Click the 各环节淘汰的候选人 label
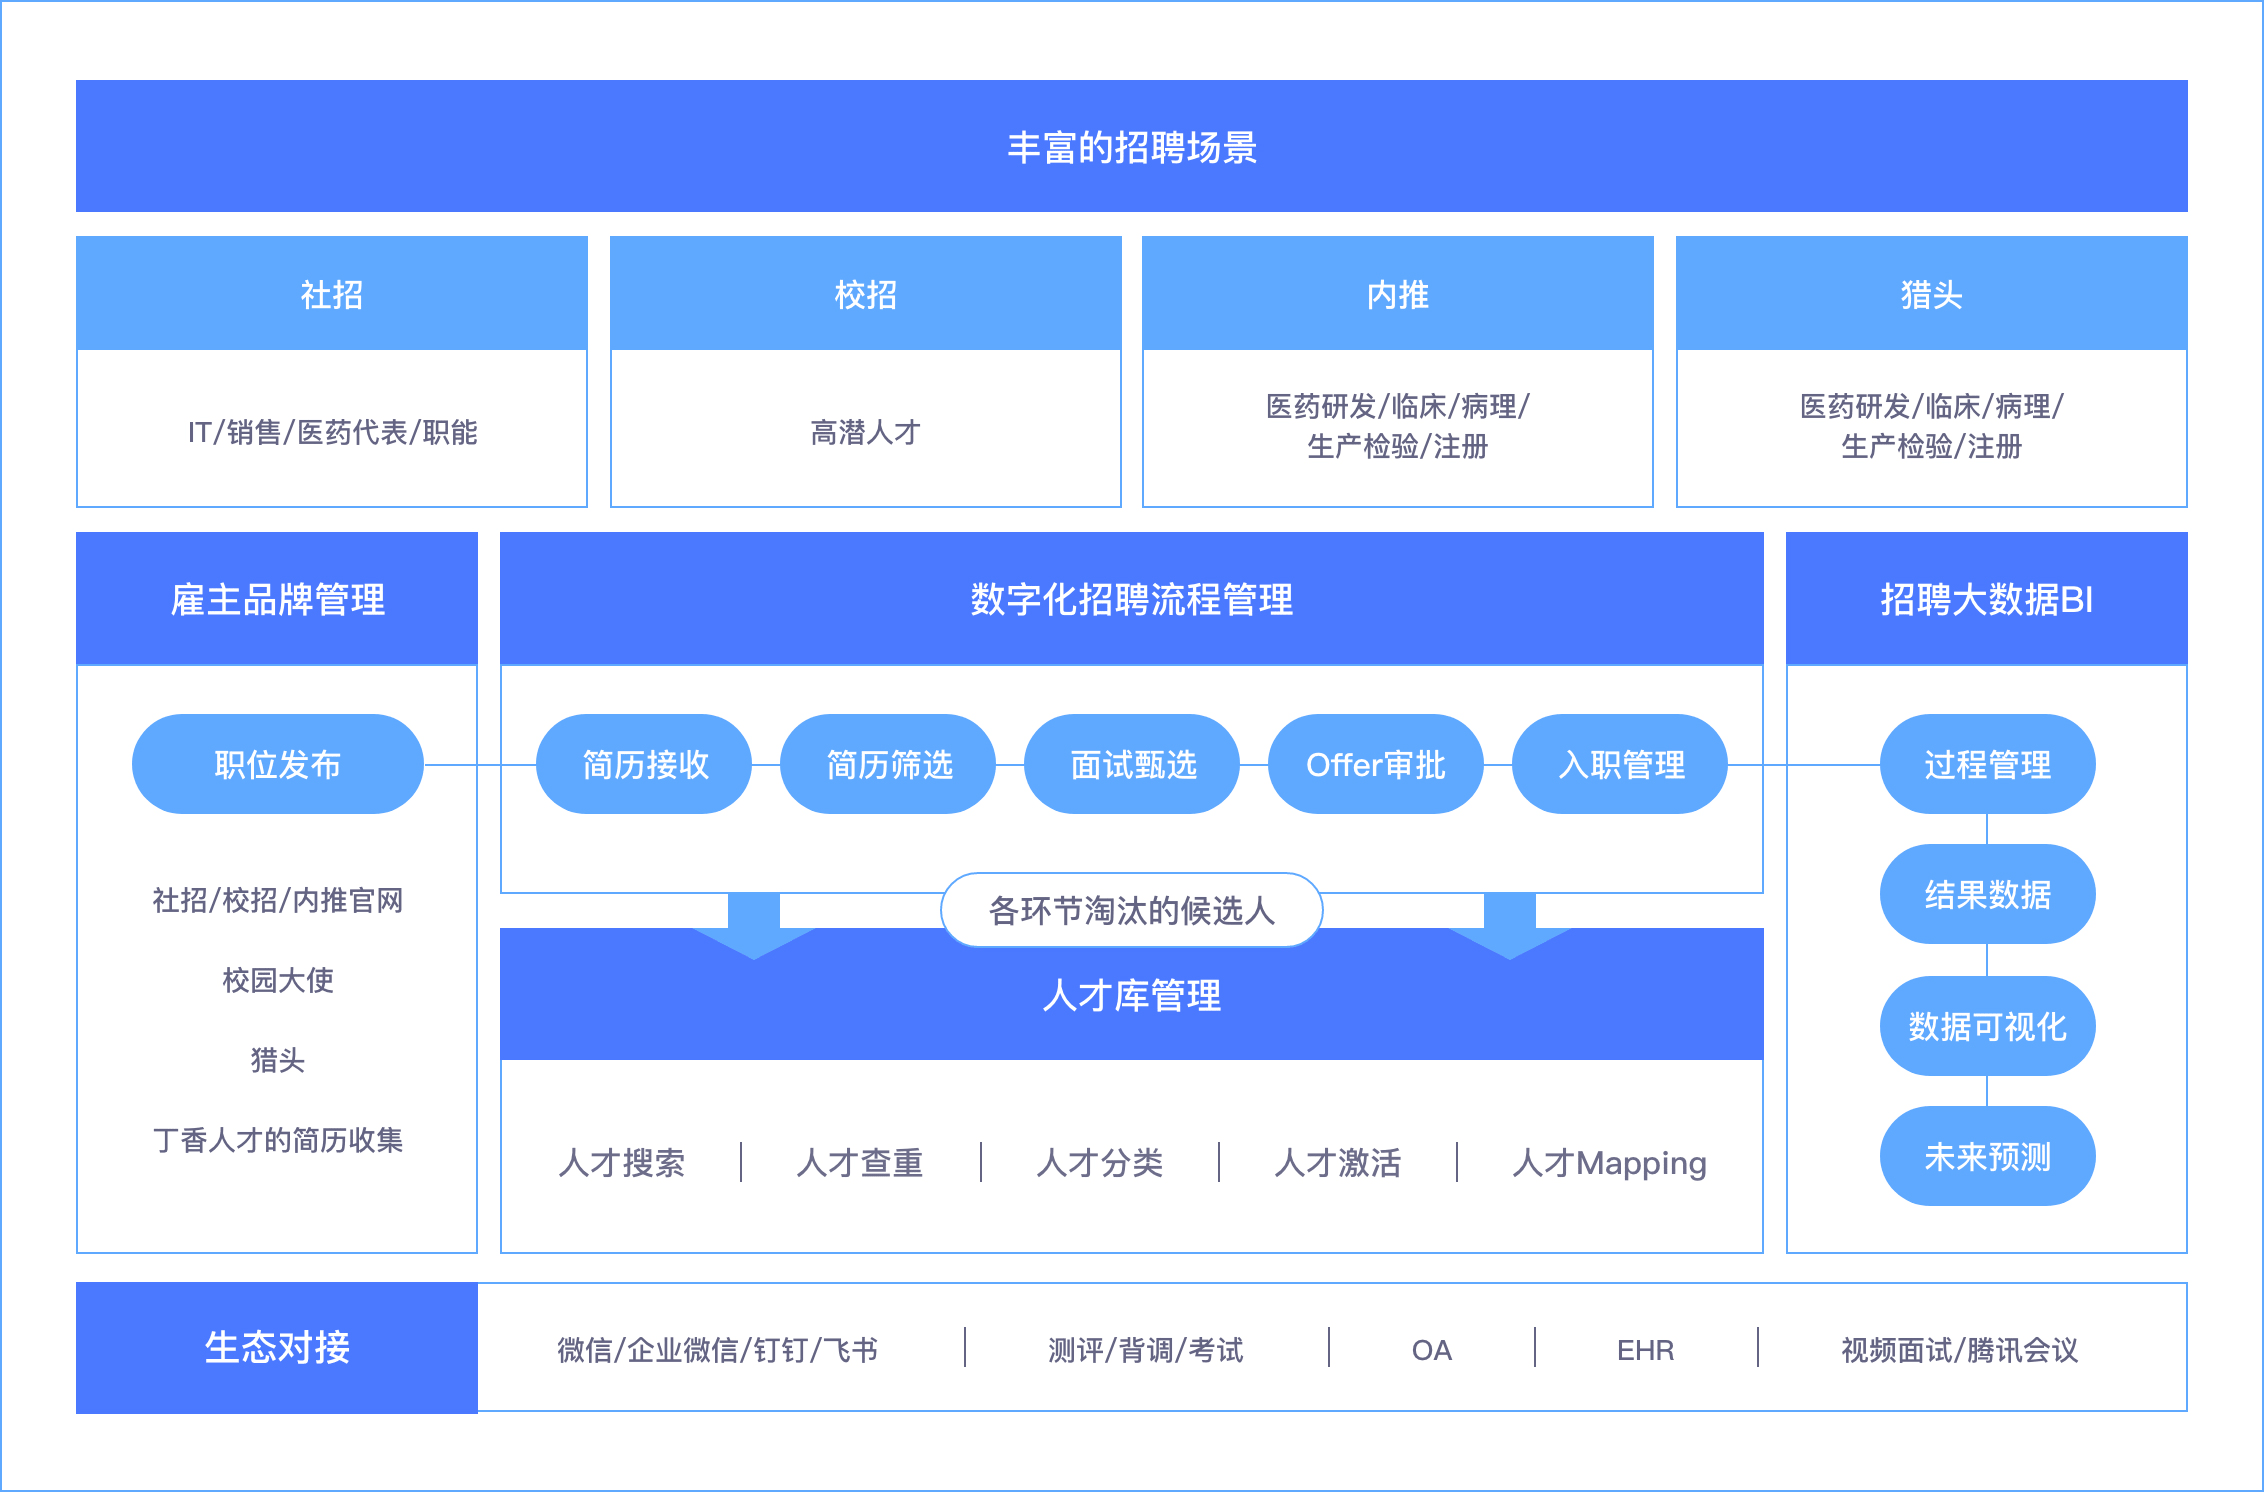 tap(1131, 910)
